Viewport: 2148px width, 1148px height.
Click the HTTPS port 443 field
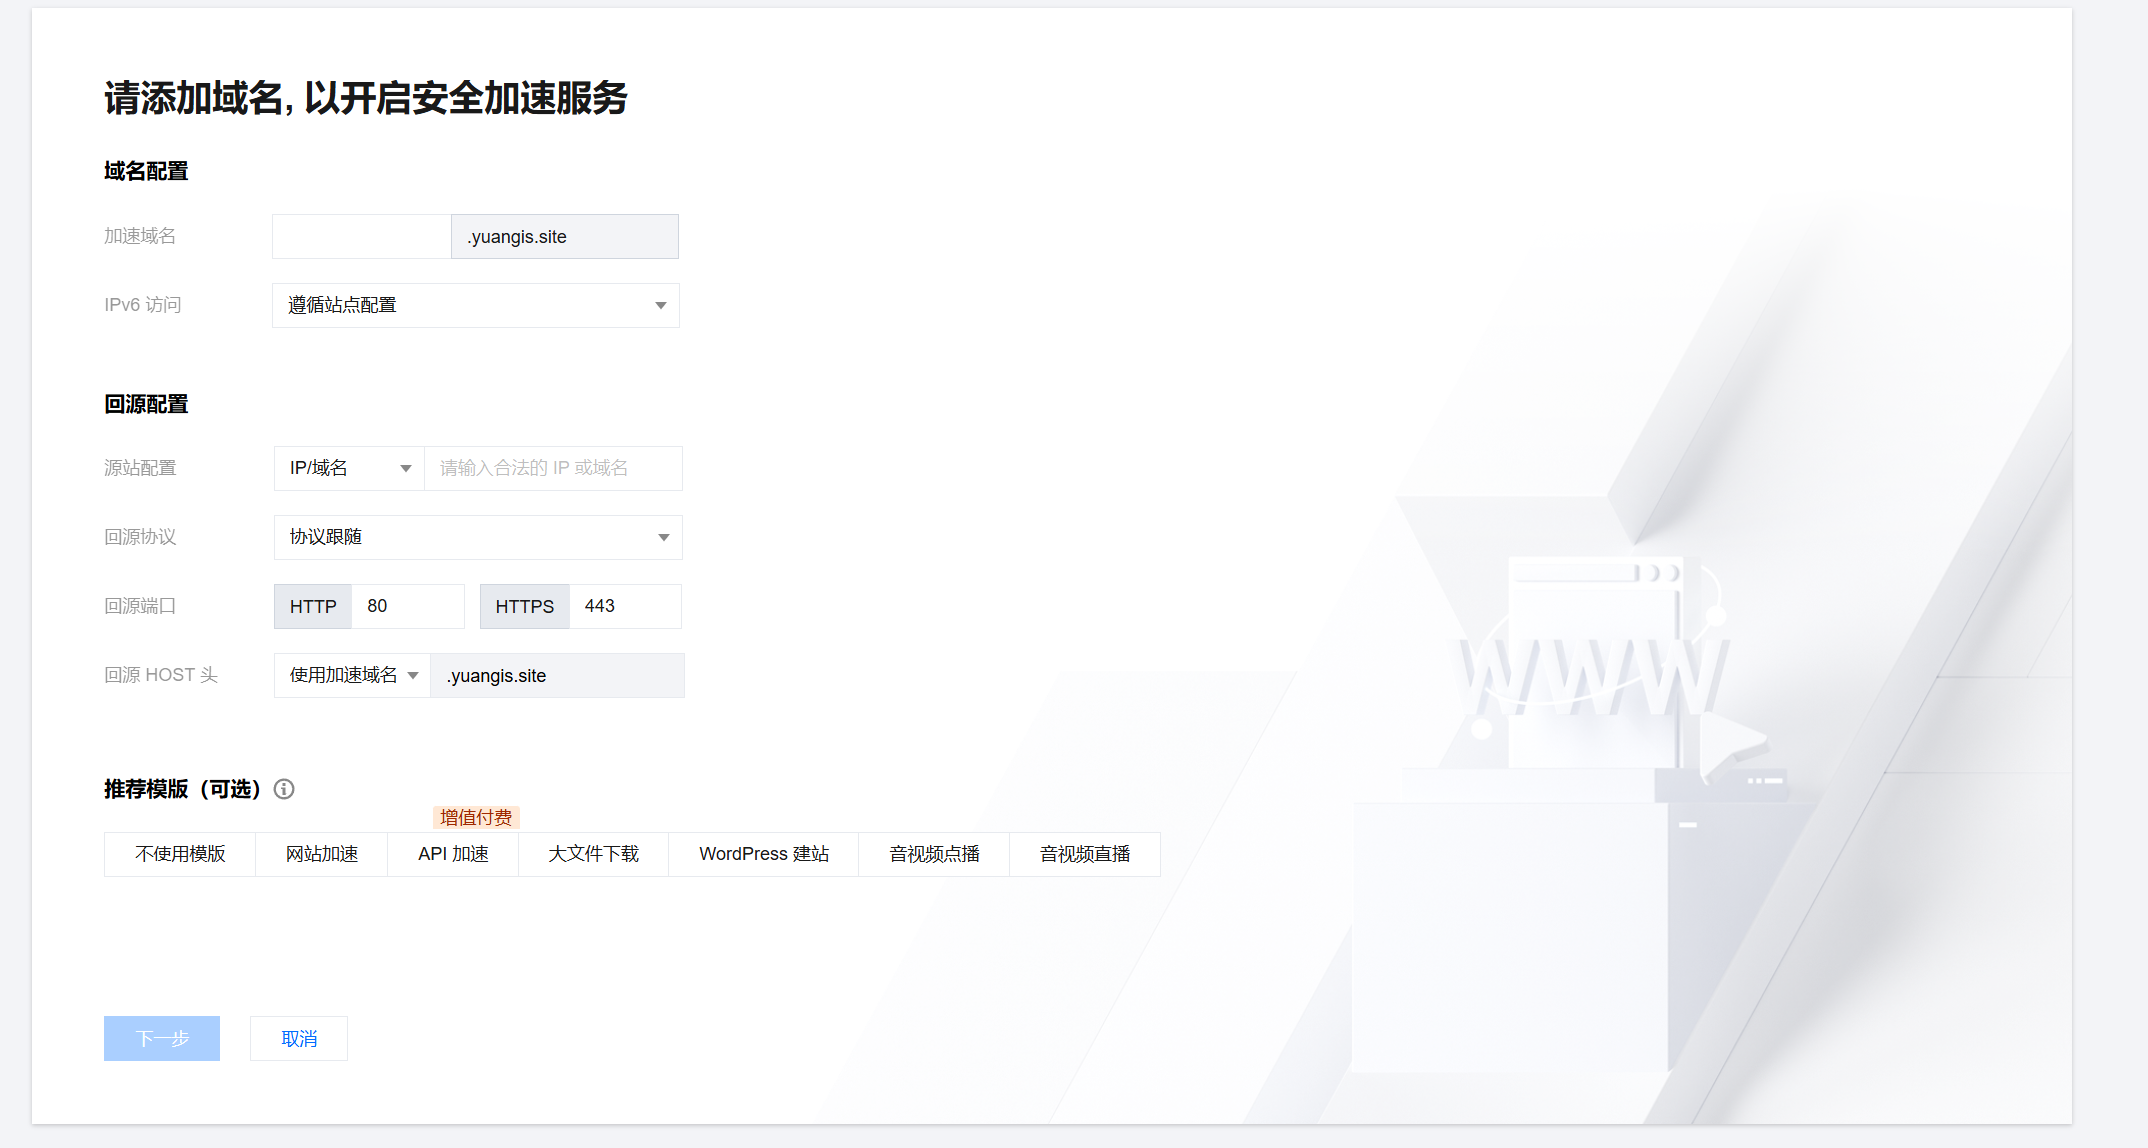[624, 606]
